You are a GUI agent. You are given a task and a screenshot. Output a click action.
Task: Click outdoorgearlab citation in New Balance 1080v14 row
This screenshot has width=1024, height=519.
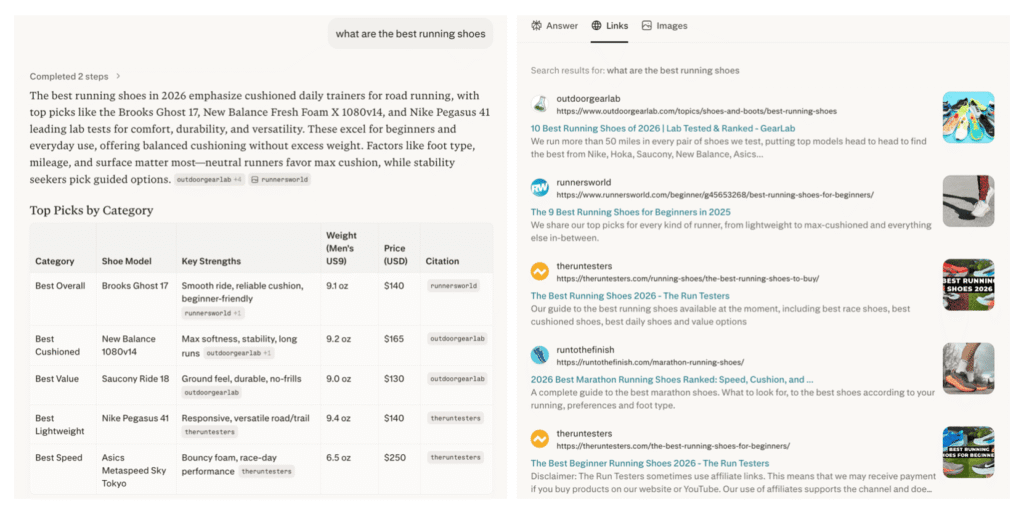click(458, 339)
